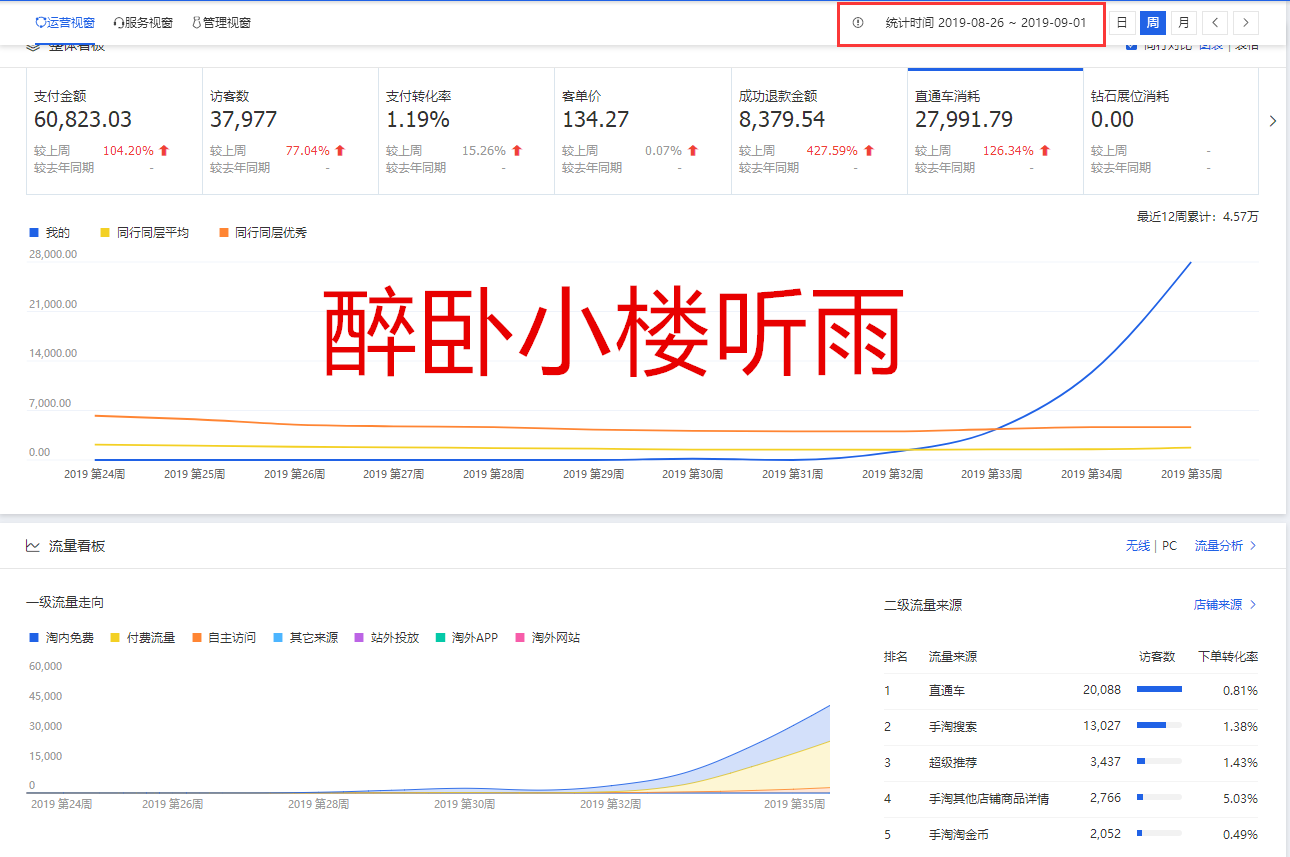Click the red up arrow in 支付金额 card
The height and width of the screenshot is (857, 1290).
[x=164, y=151]
